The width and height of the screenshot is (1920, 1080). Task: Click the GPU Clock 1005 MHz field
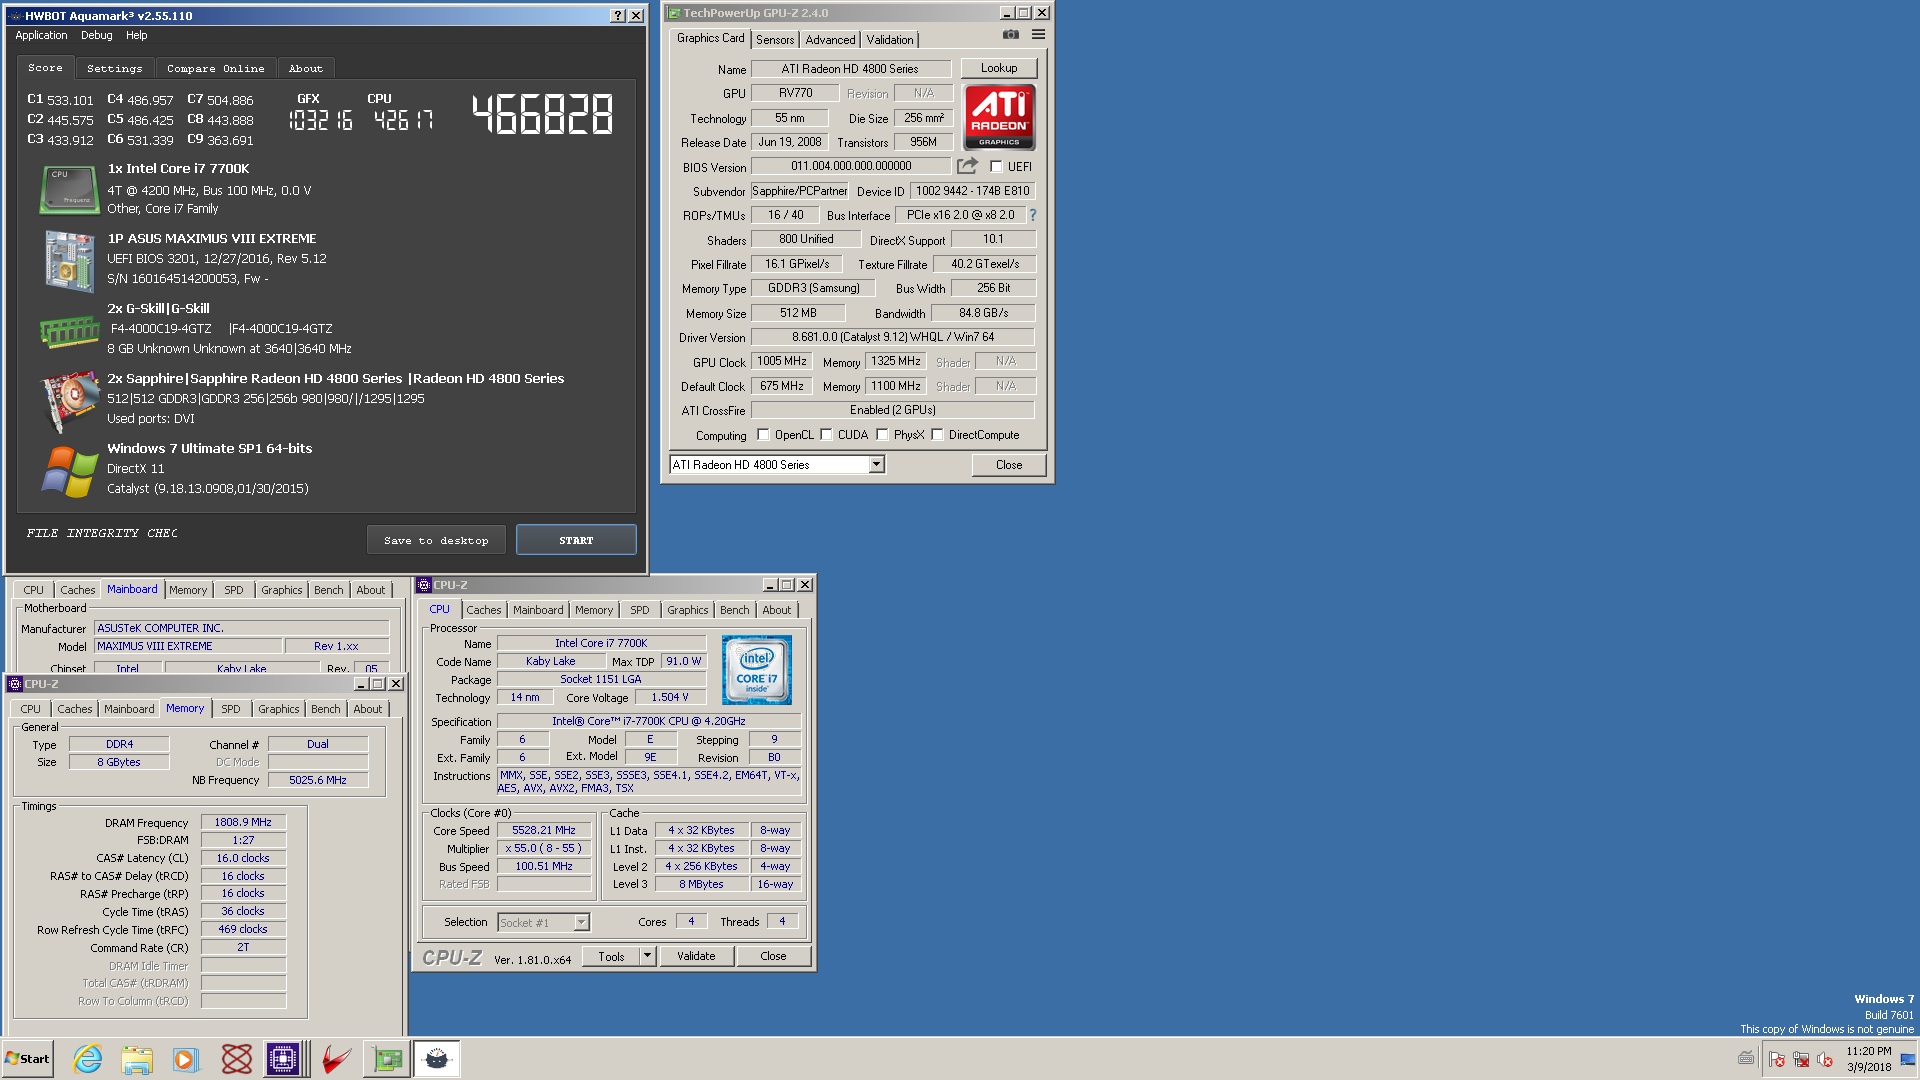[782, 362]
